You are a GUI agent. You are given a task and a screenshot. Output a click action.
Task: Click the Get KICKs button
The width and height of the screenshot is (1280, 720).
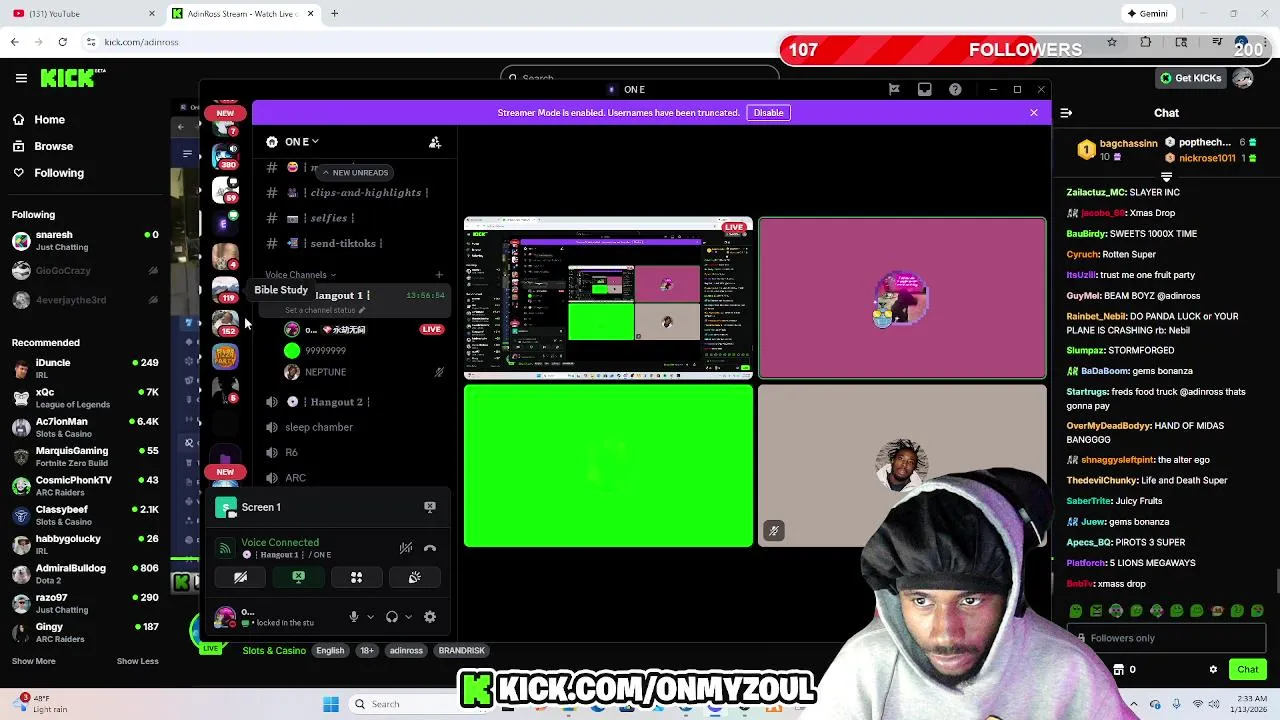pyautogui.click(x=1190, y=78)
